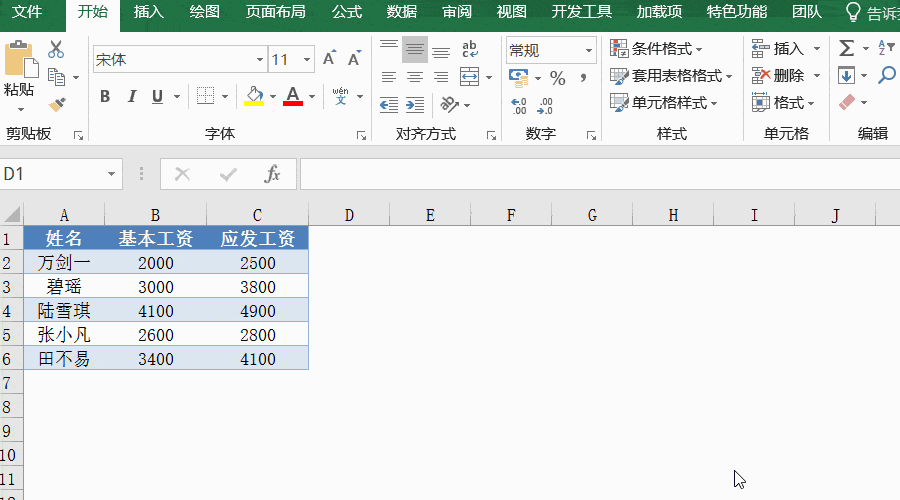The height and width of the screenshot is (500, 900).
Task: Open the 对齐方式 dialog launcher
Action: (x=491, y=135)
